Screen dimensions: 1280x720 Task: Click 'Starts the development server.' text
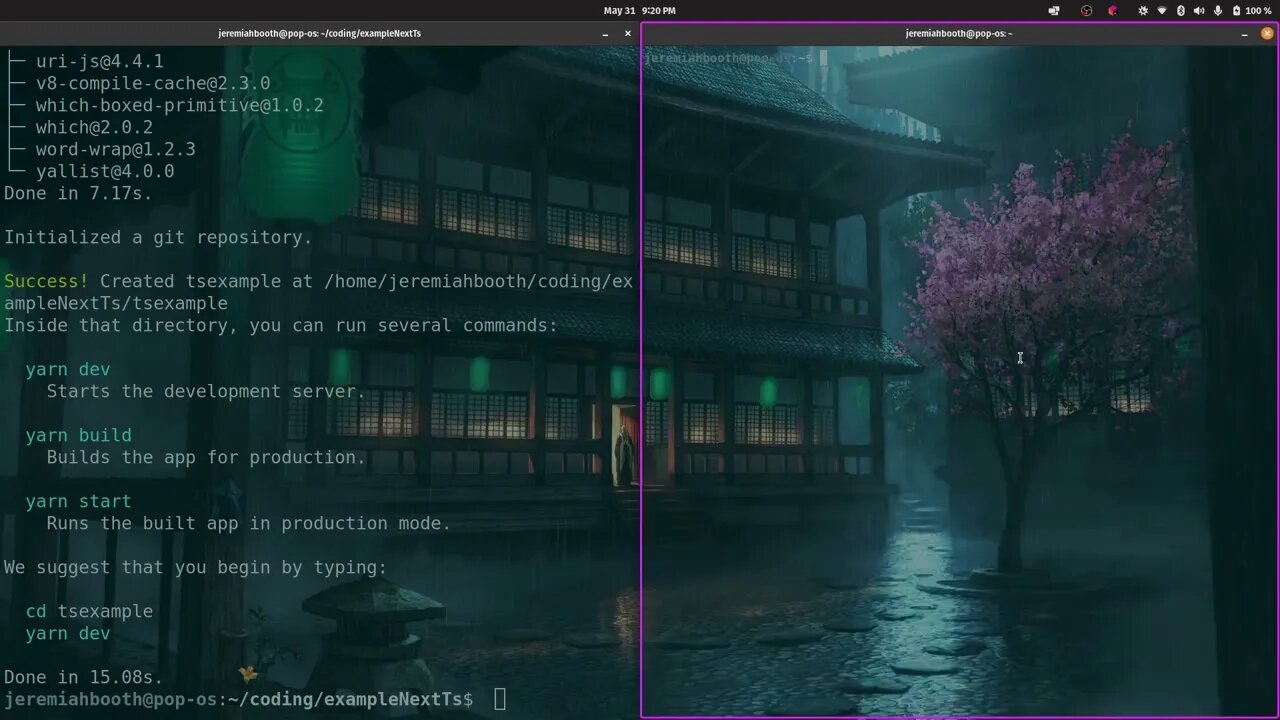tap(206, 391)
